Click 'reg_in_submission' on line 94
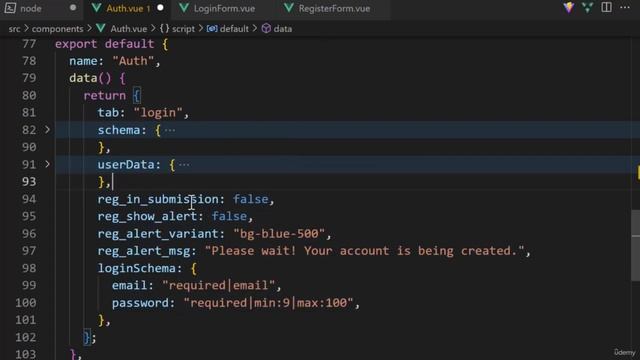This screenshot has height=360, width=640. click(158, 199)
